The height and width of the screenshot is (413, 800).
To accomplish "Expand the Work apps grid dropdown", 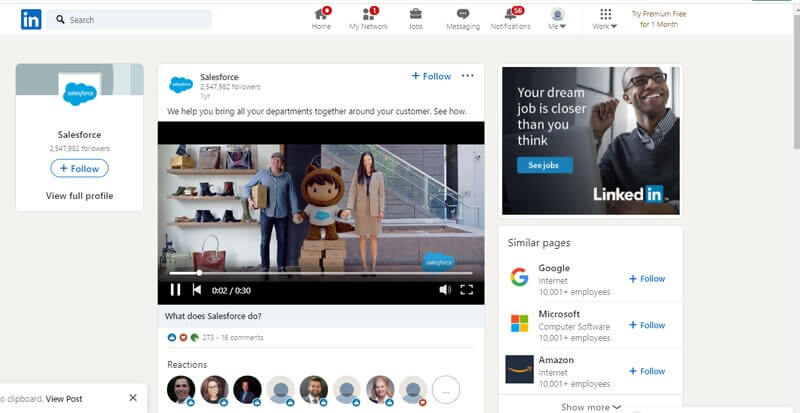I will [605, 19].
